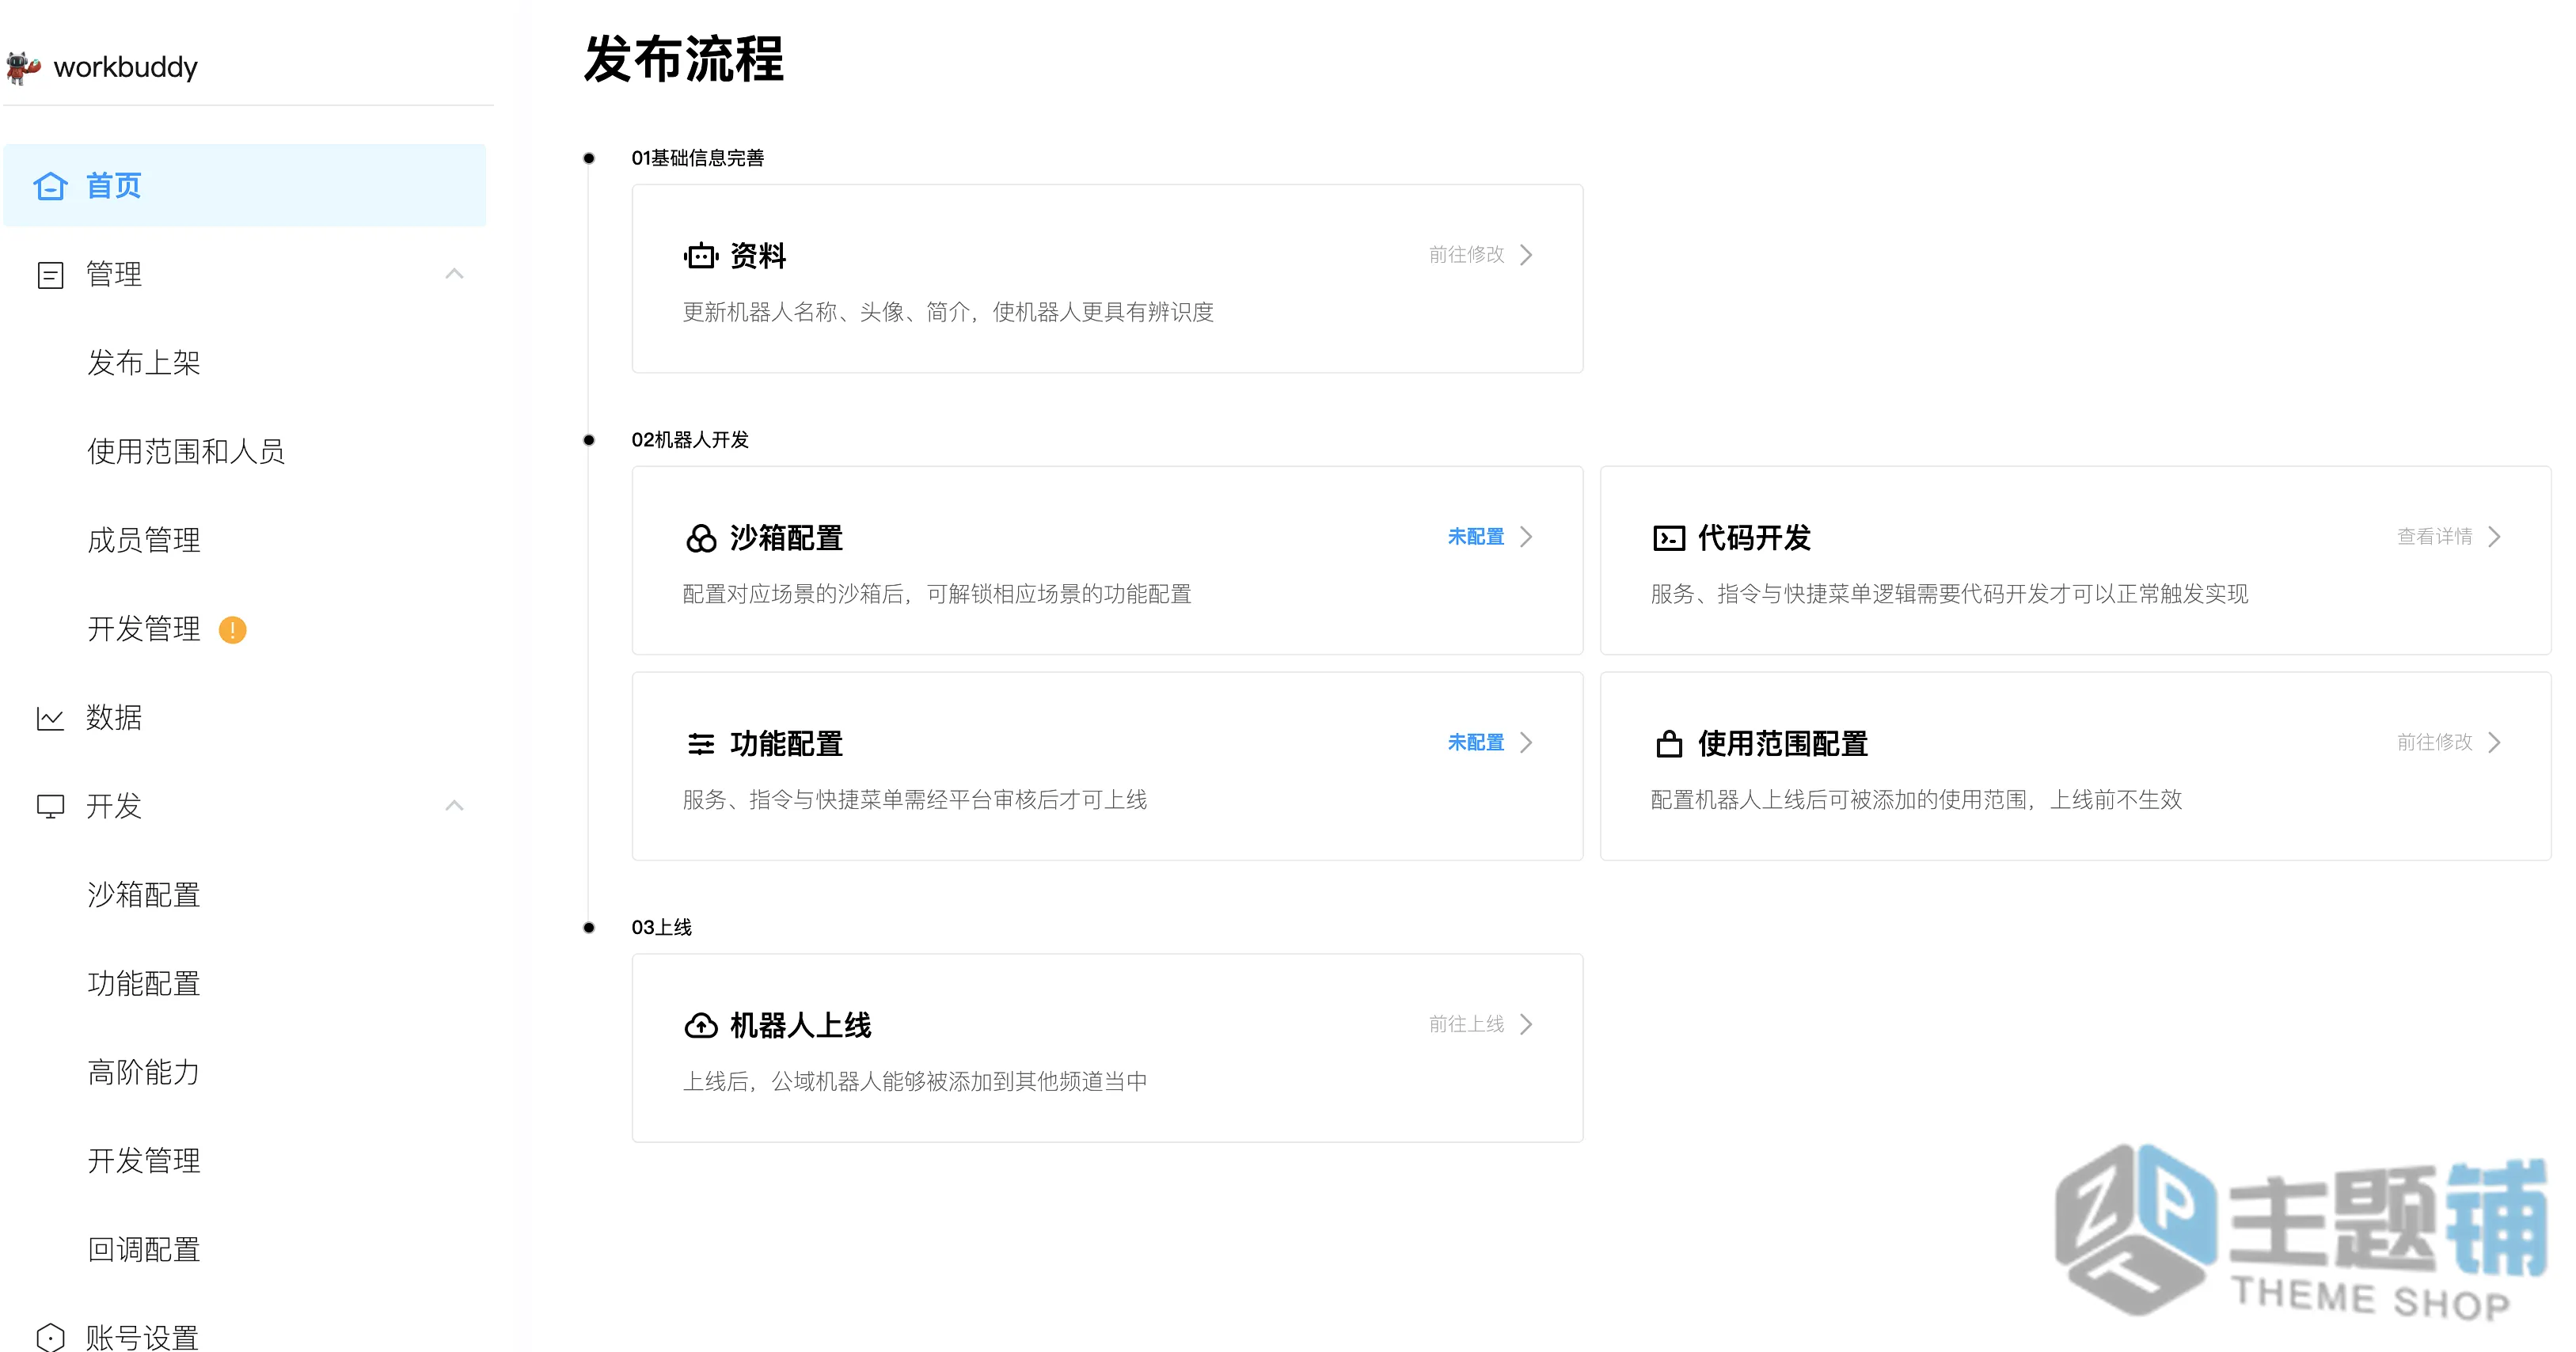The width and height of the screenshot is (2576, 1352).
Task: Click 前往修改 link in 使用范围配置 card
Action: 2435,743
